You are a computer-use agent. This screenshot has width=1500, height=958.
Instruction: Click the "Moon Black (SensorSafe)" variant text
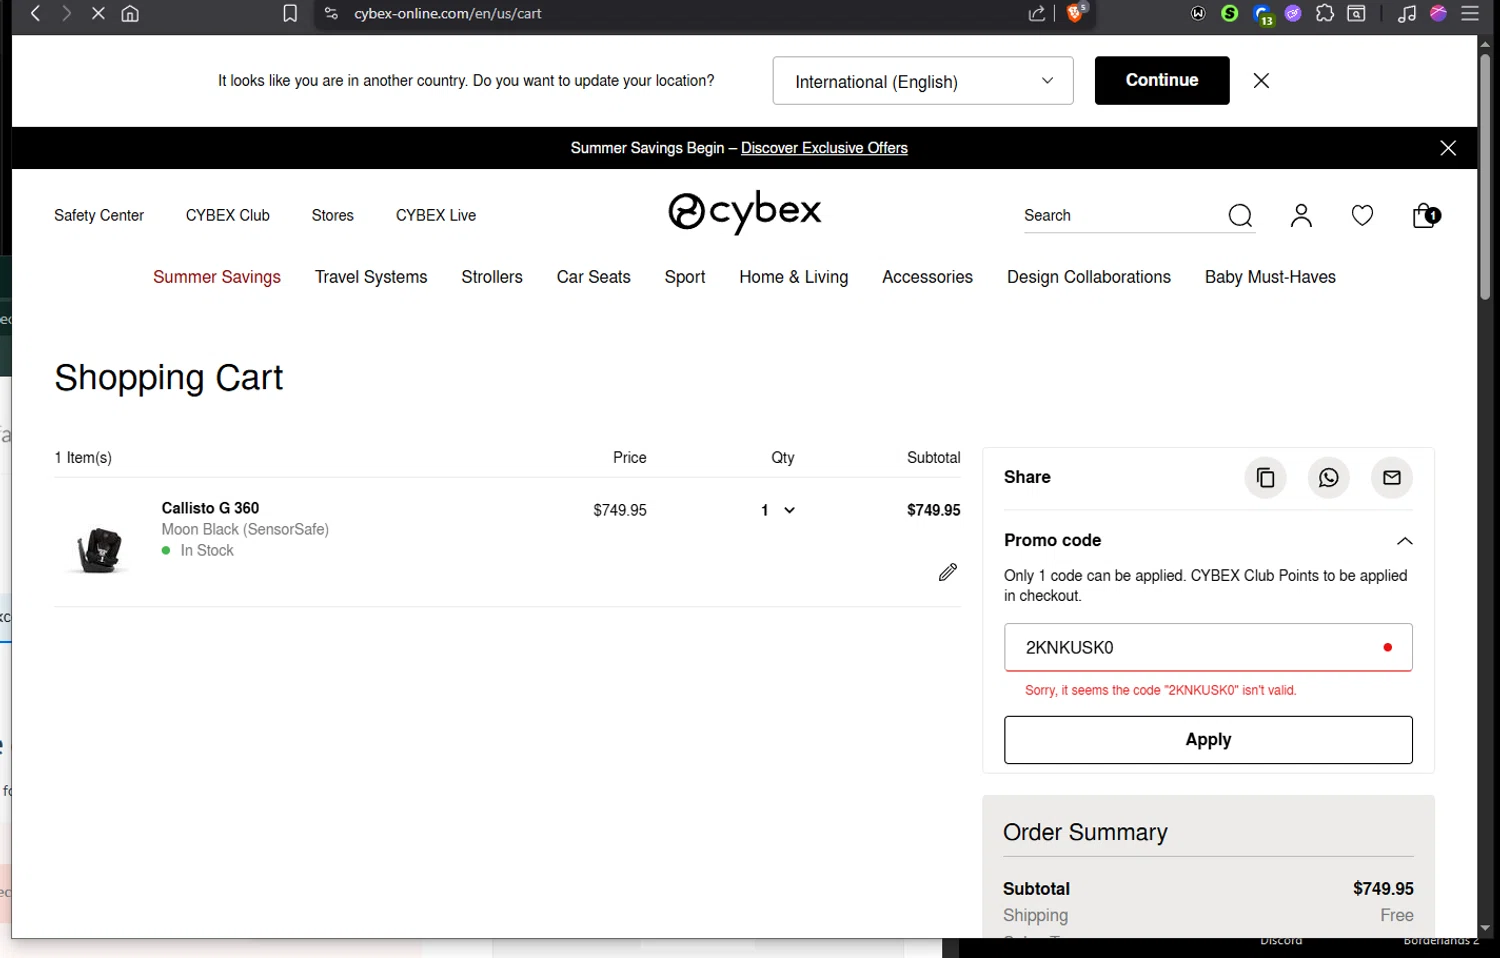point(245,530)
